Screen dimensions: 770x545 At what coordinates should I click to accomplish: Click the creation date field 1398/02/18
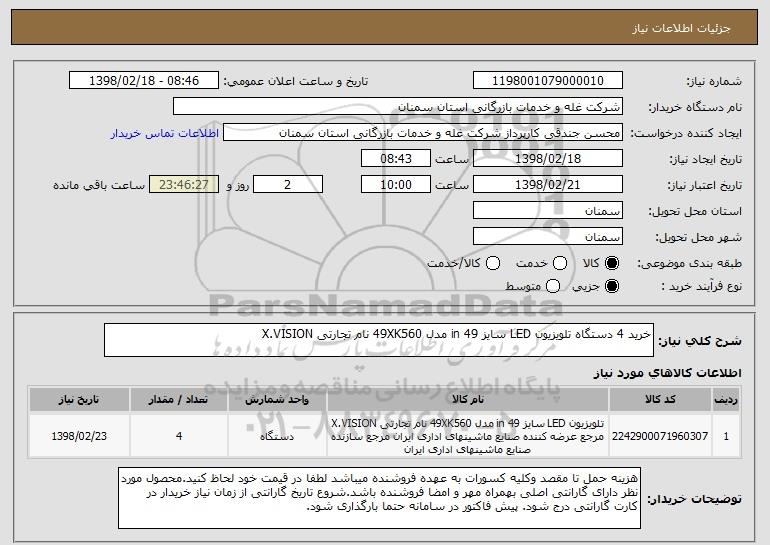[548, 159]
